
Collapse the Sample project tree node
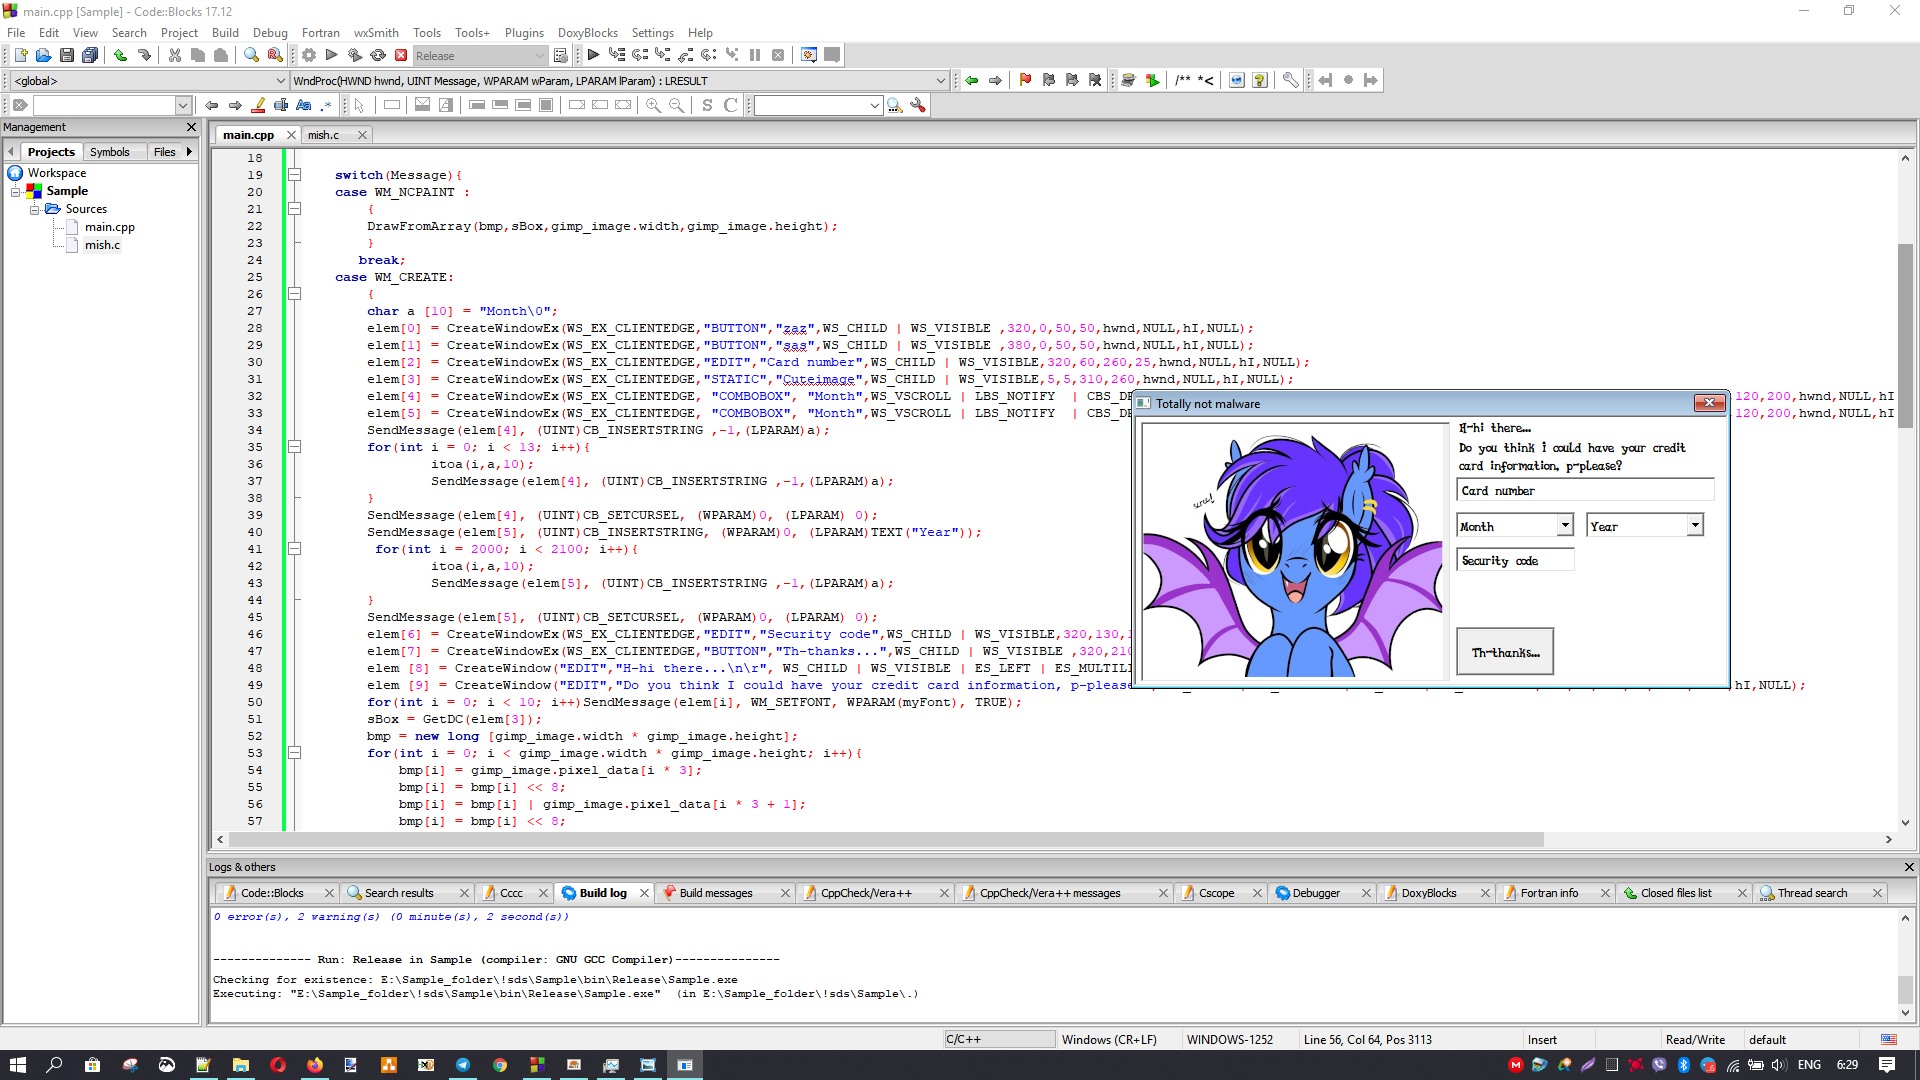[x=16, y=192]
